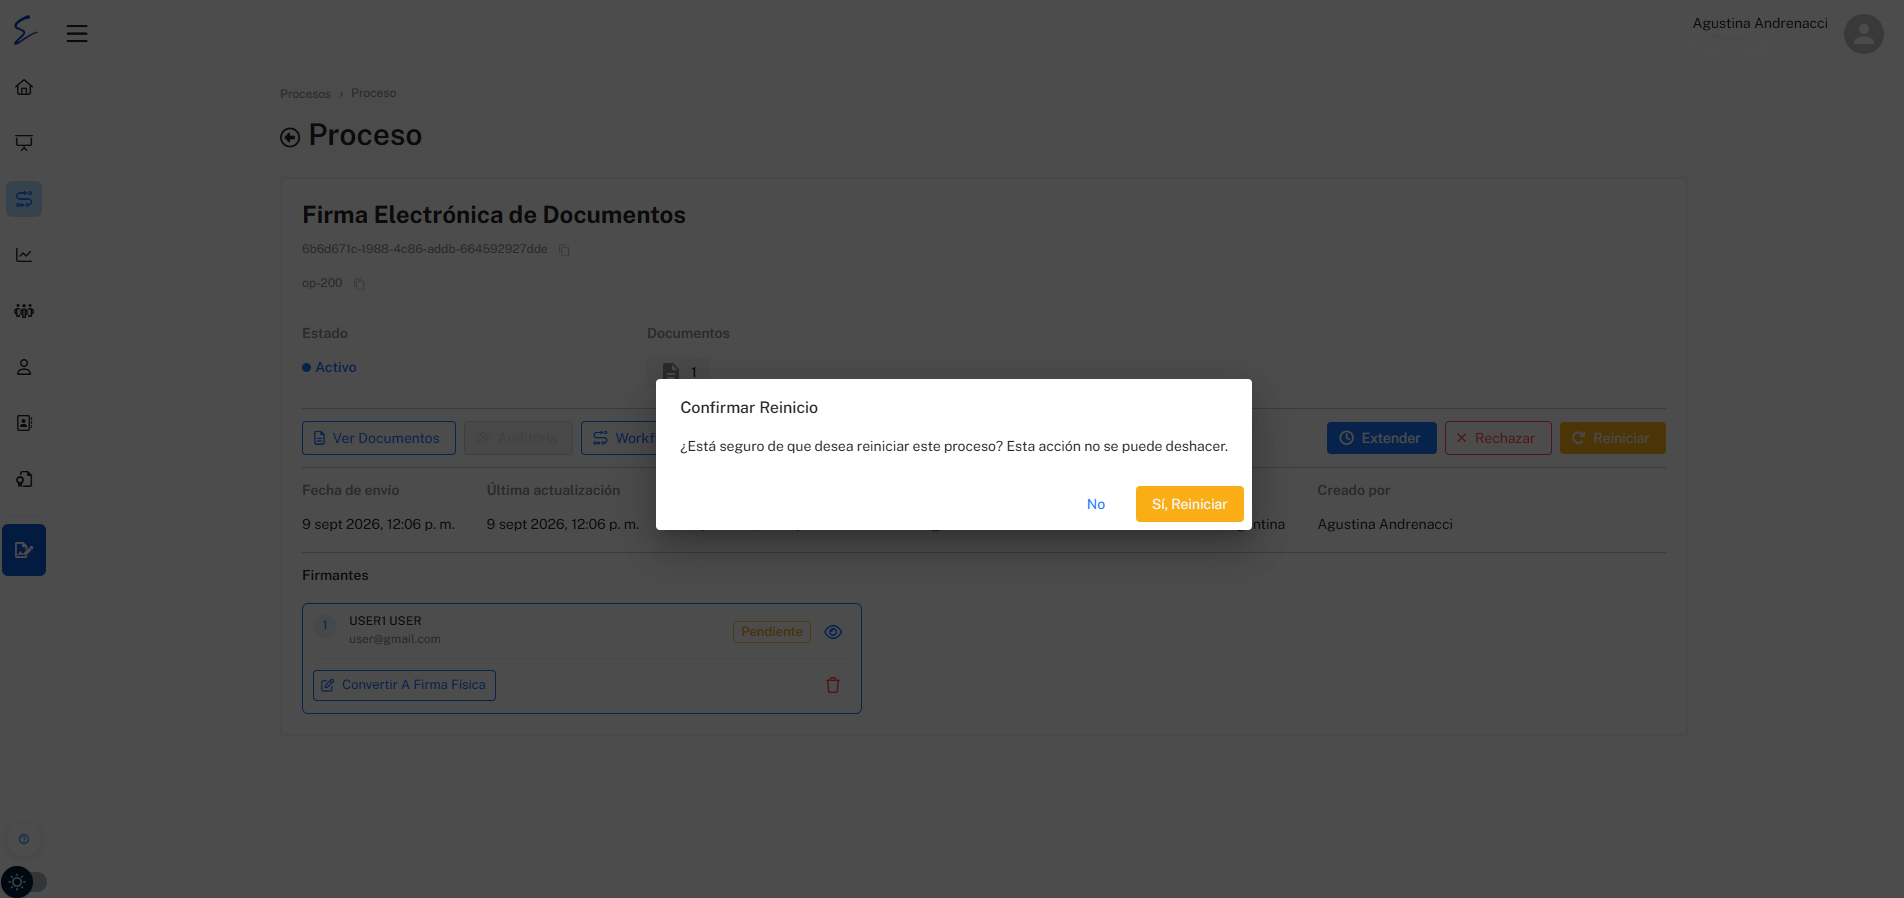View the signer with the eye icon

pyautogui.click(x=833, y=632)
